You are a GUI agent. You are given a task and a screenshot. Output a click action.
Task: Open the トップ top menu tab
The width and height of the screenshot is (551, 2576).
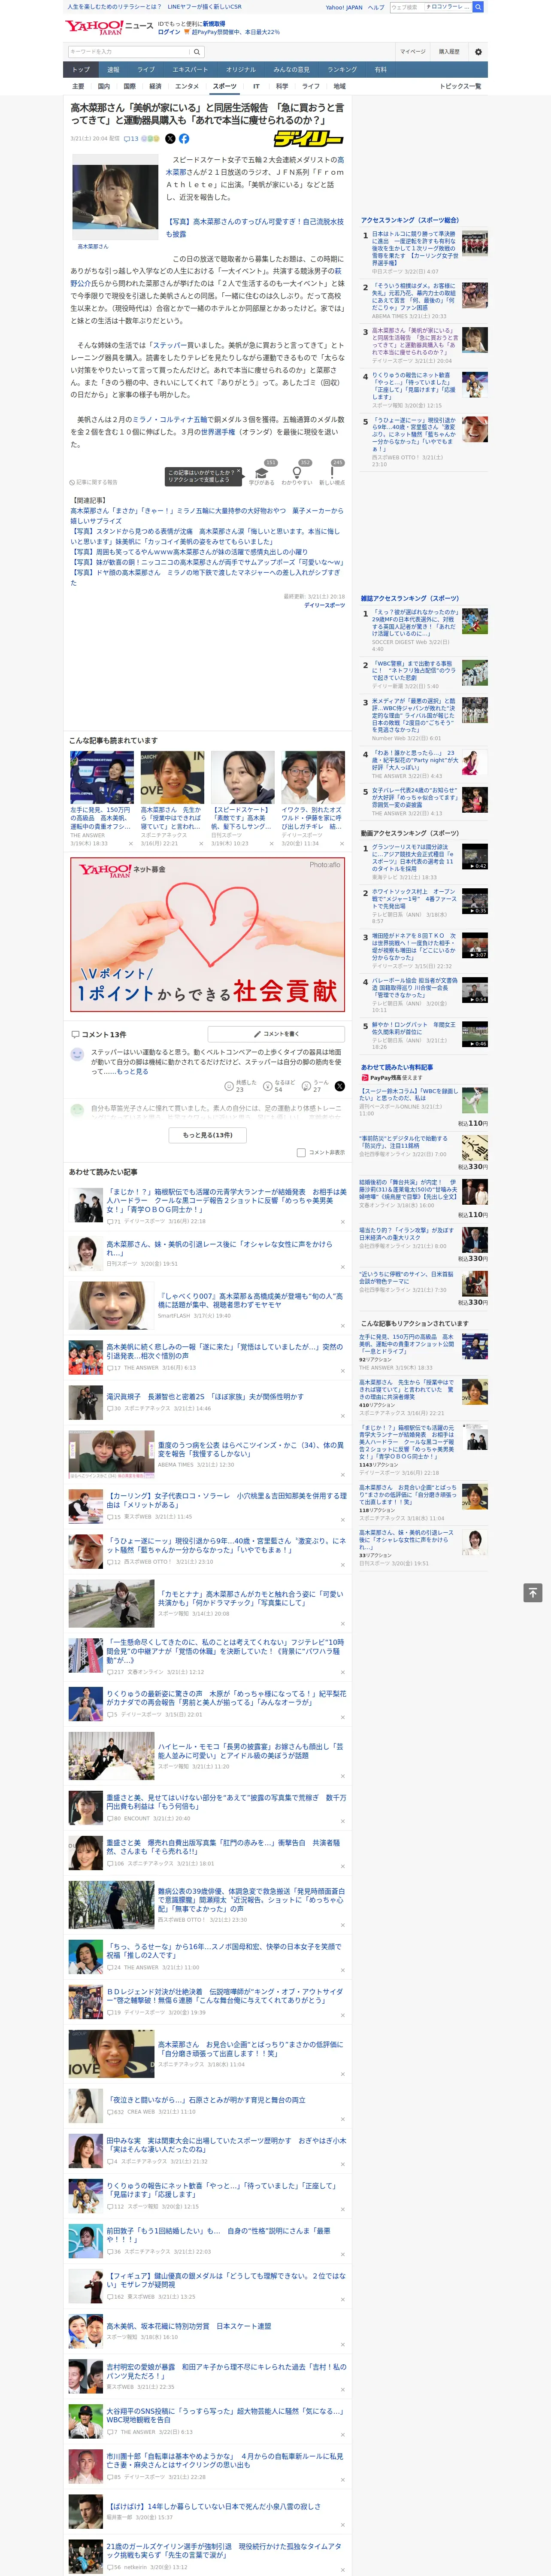[81, 70]
